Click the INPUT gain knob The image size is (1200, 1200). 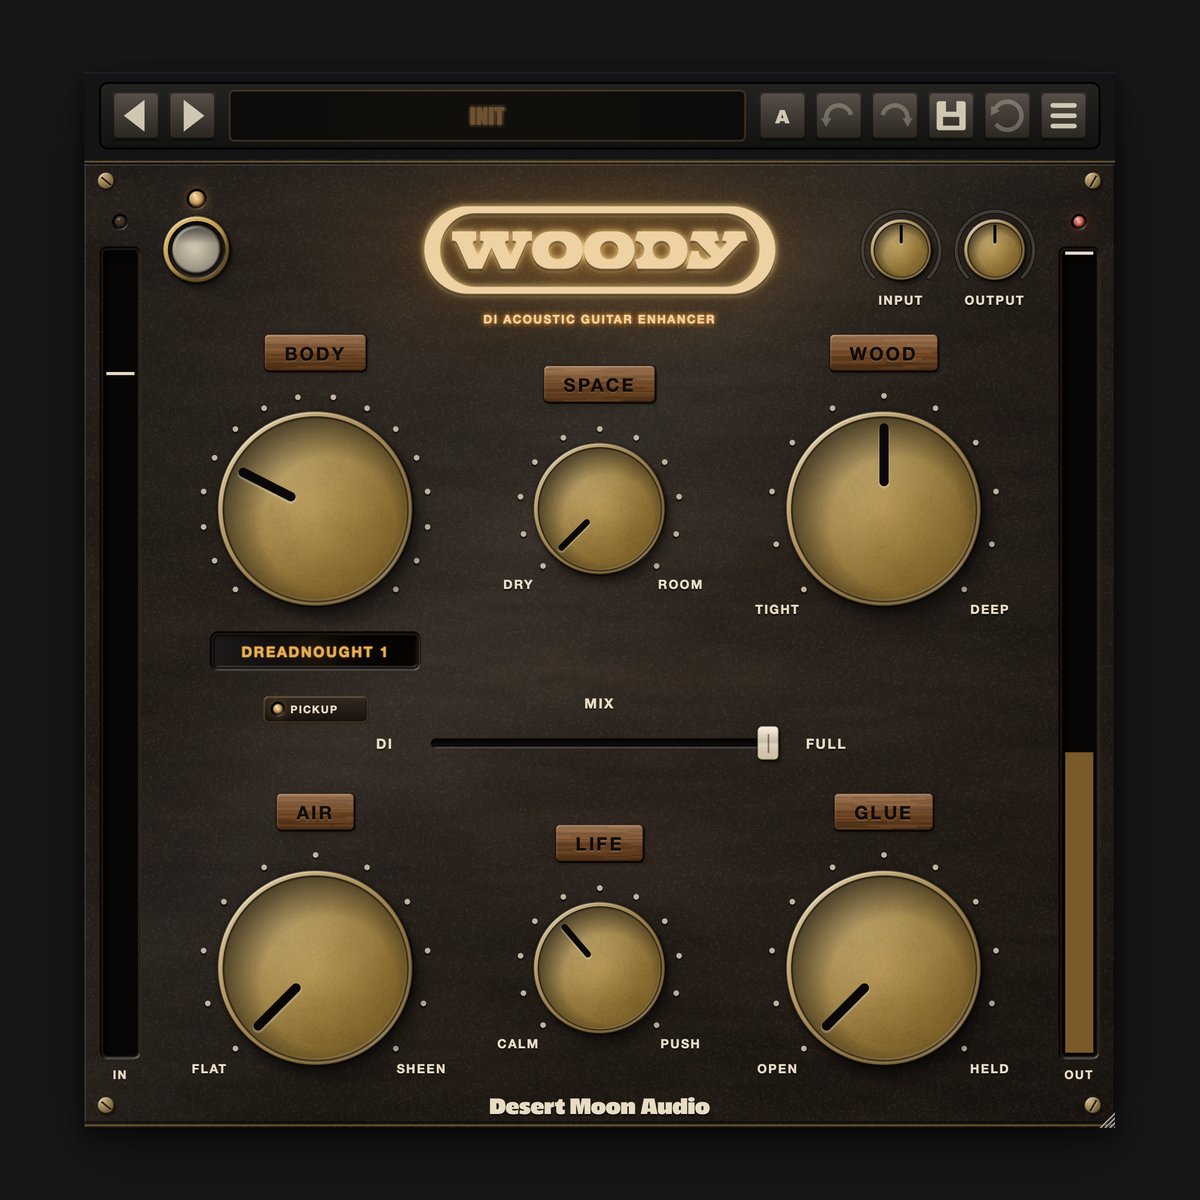[x=900, y=250]
